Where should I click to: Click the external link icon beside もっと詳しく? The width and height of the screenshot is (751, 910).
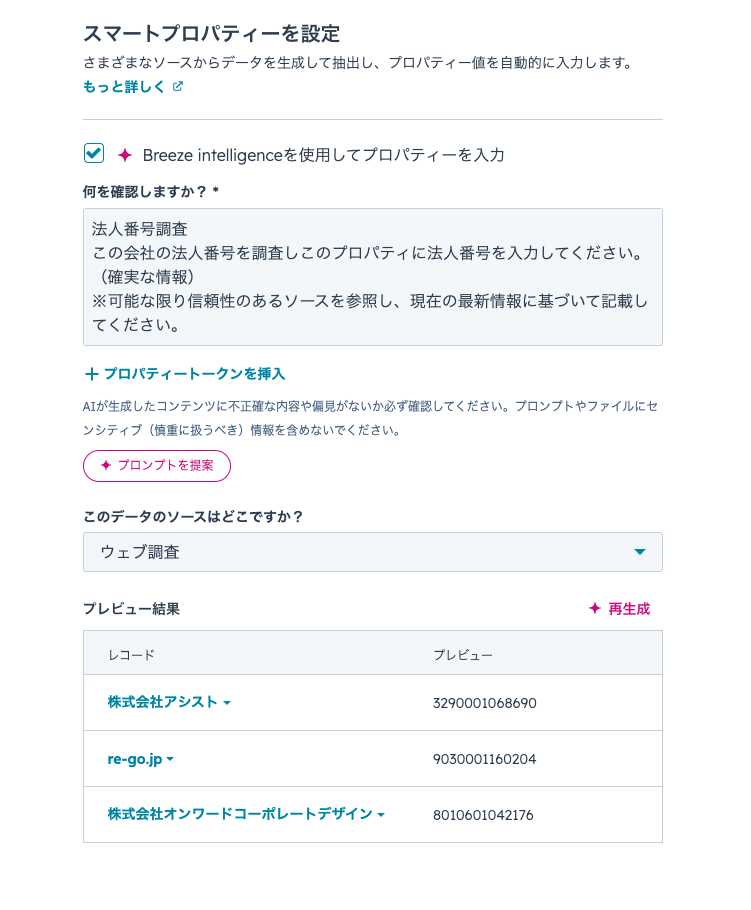click(x=178, y=87)
